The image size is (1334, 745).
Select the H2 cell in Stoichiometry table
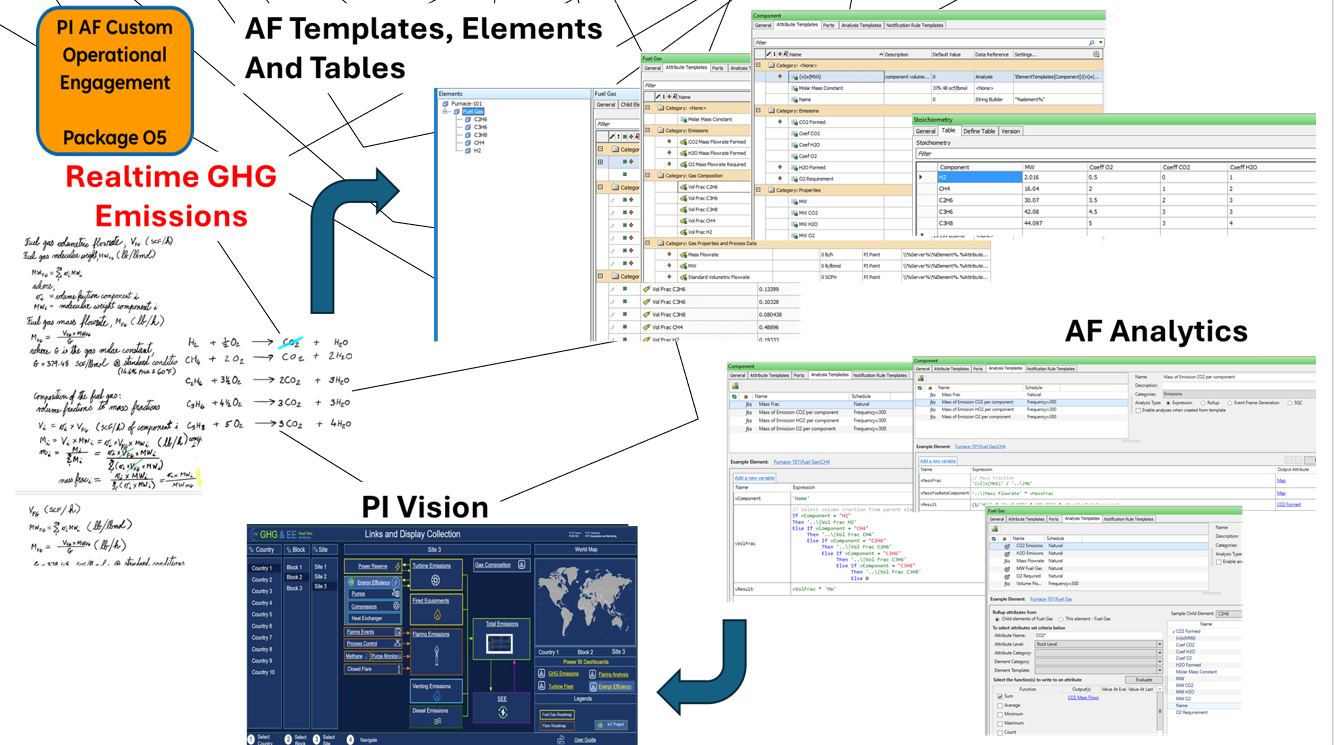pos(979,177)
